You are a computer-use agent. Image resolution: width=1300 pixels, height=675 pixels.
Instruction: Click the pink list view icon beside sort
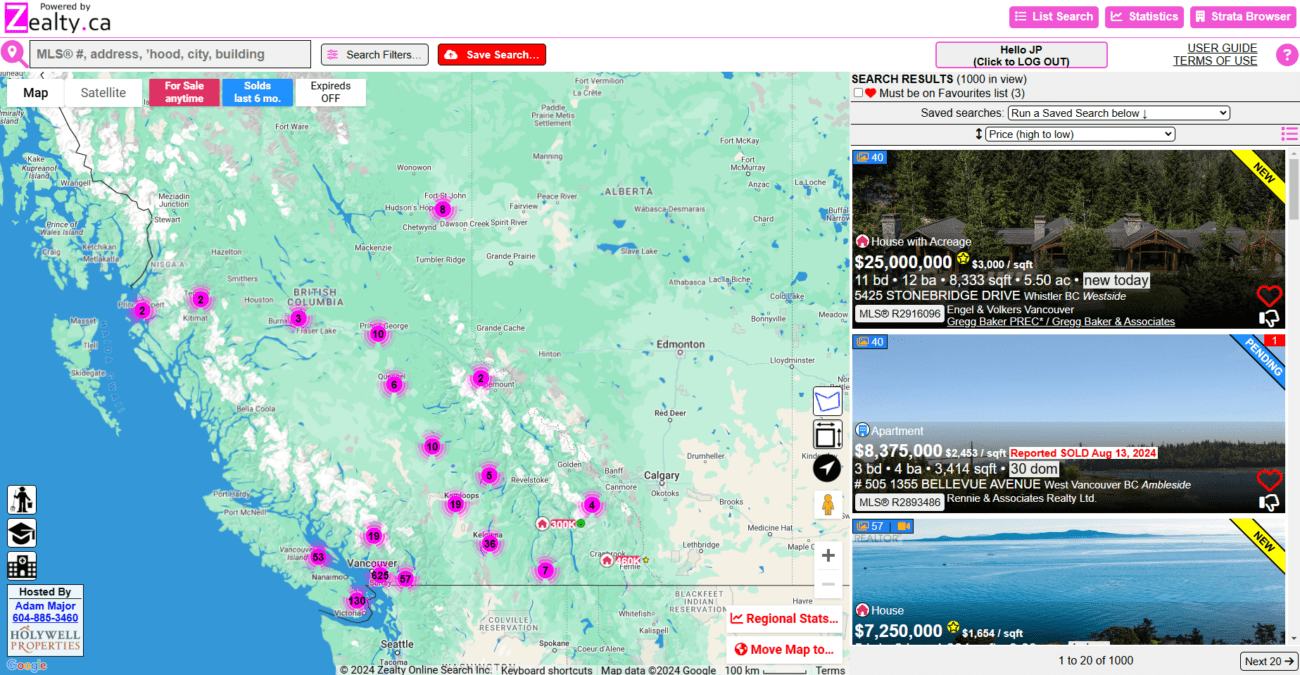pyautogui.click(x=1290, y=134)
